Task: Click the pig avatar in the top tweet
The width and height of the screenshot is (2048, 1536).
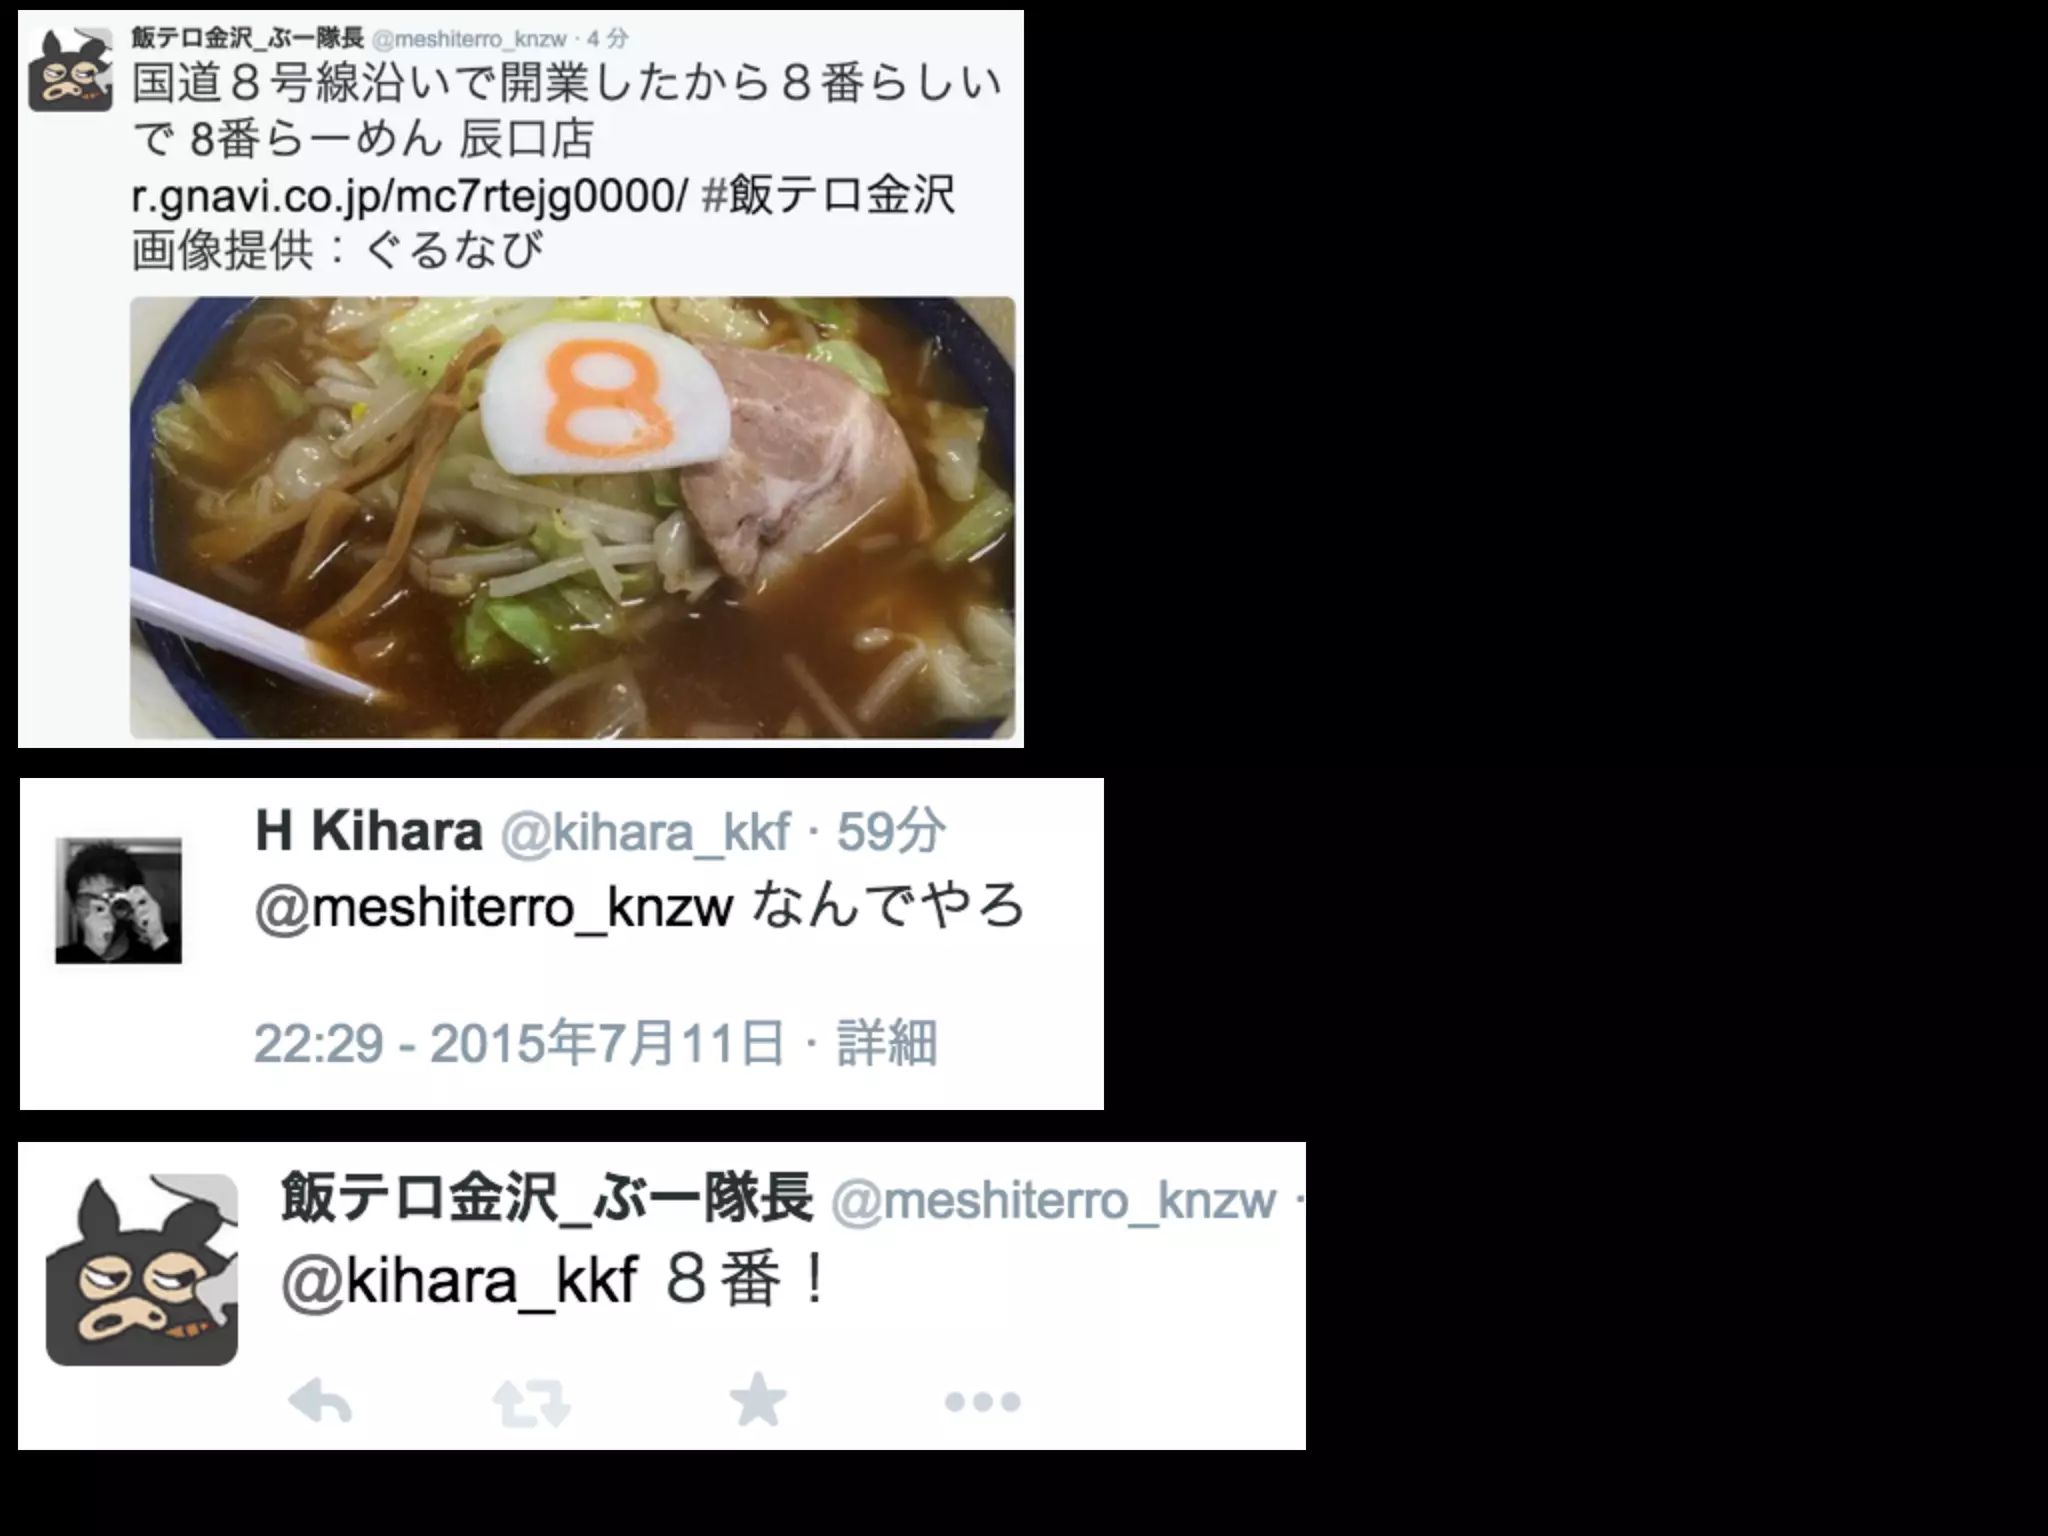Action: [70, 70]
